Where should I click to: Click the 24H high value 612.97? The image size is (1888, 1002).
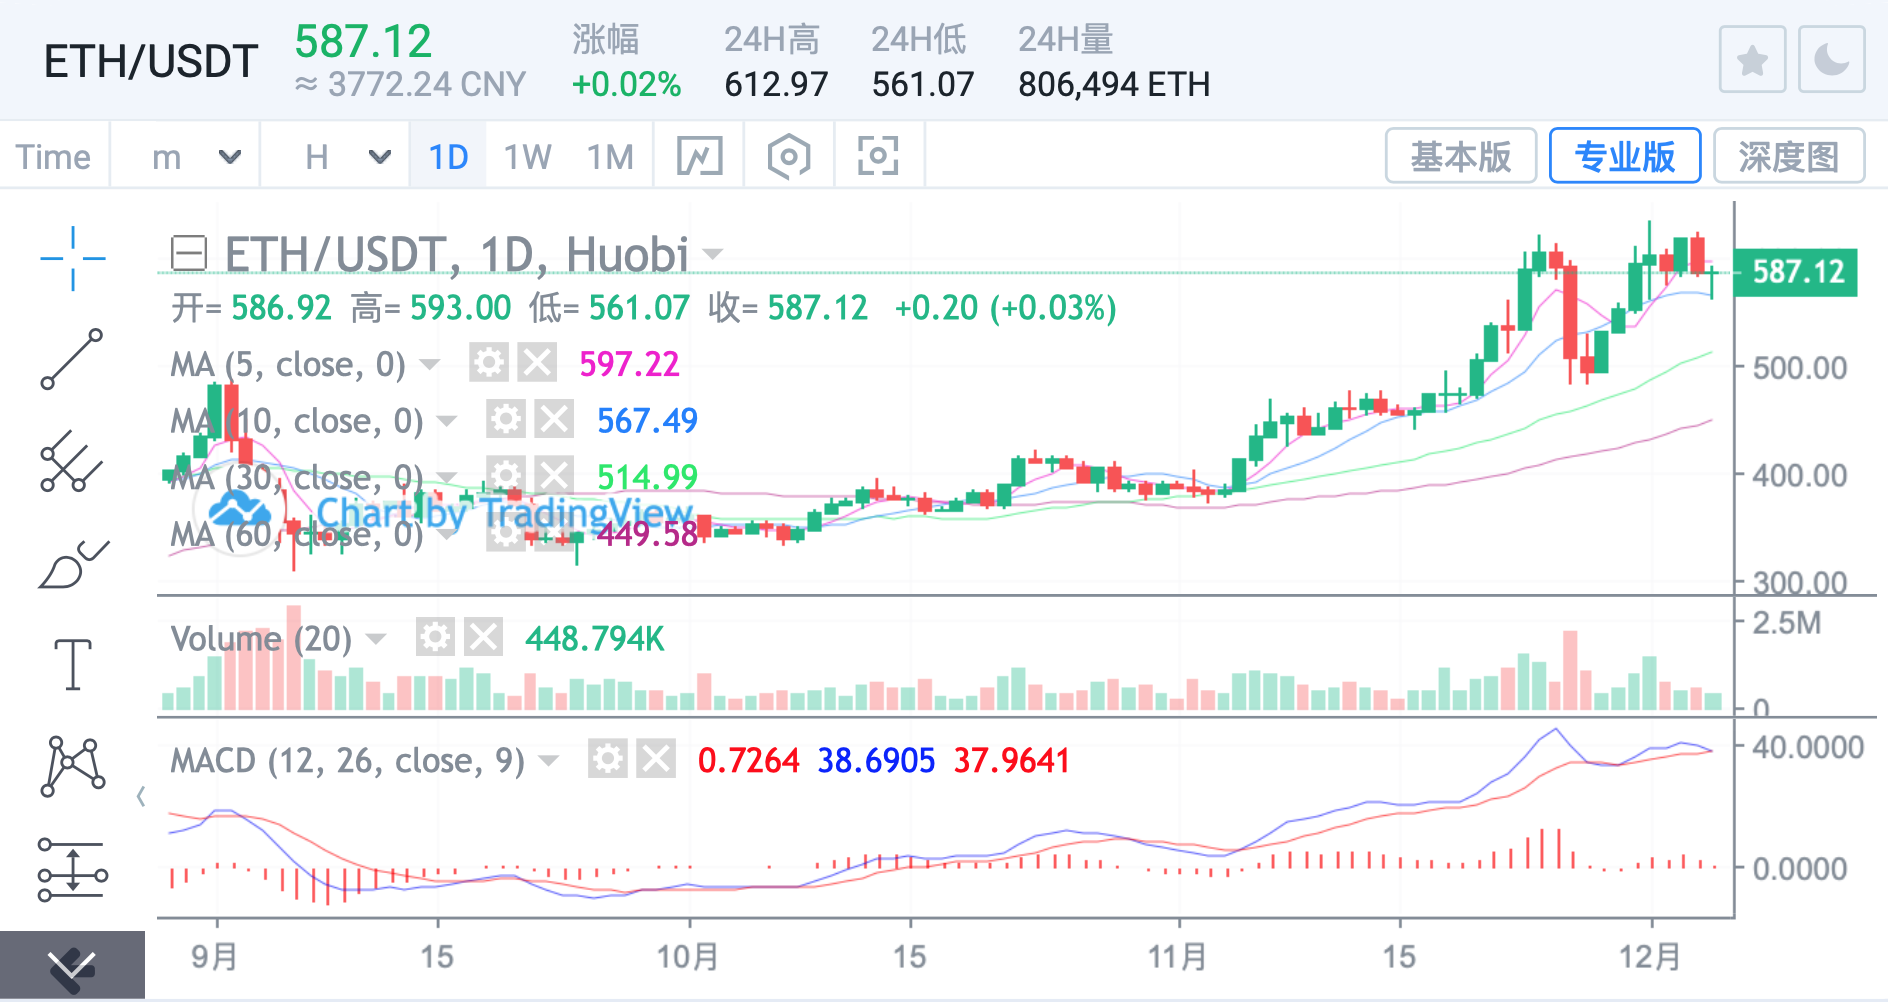point(776,84)
